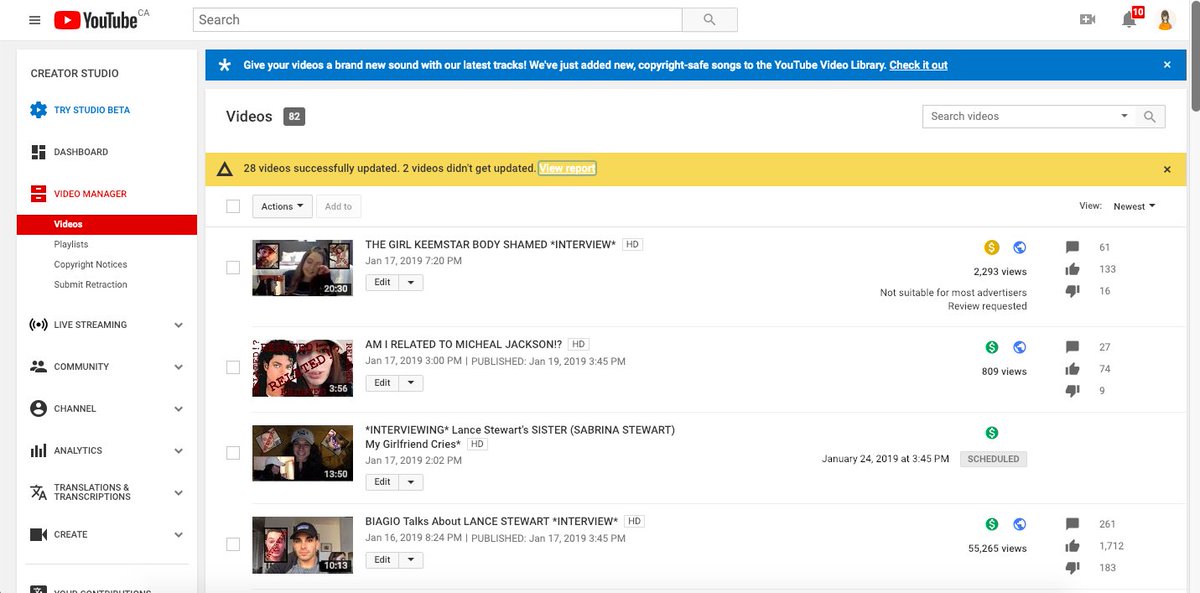Toggle the select-all videos checkbox

(x=233, y=206)
